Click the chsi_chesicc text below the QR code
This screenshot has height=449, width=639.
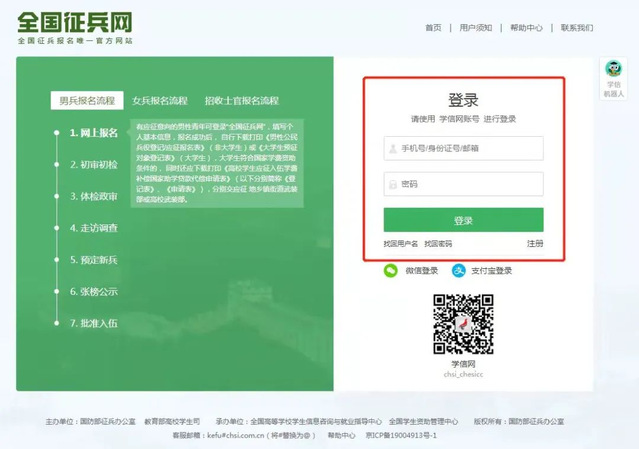463,374
